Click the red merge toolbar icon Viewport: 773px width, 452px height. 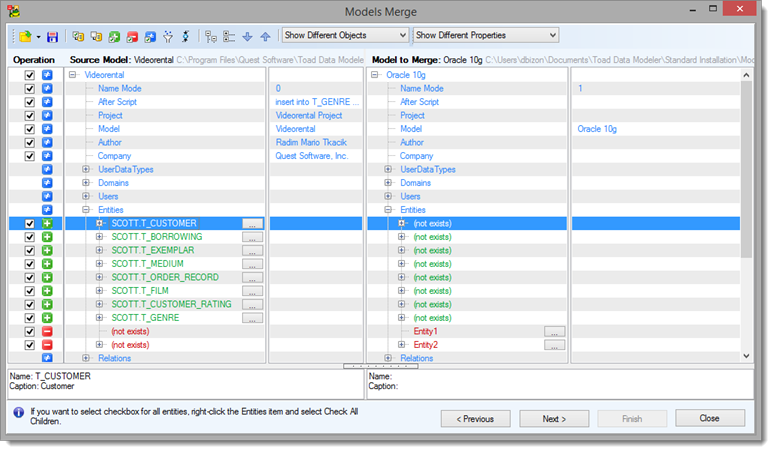click(132, 36)
